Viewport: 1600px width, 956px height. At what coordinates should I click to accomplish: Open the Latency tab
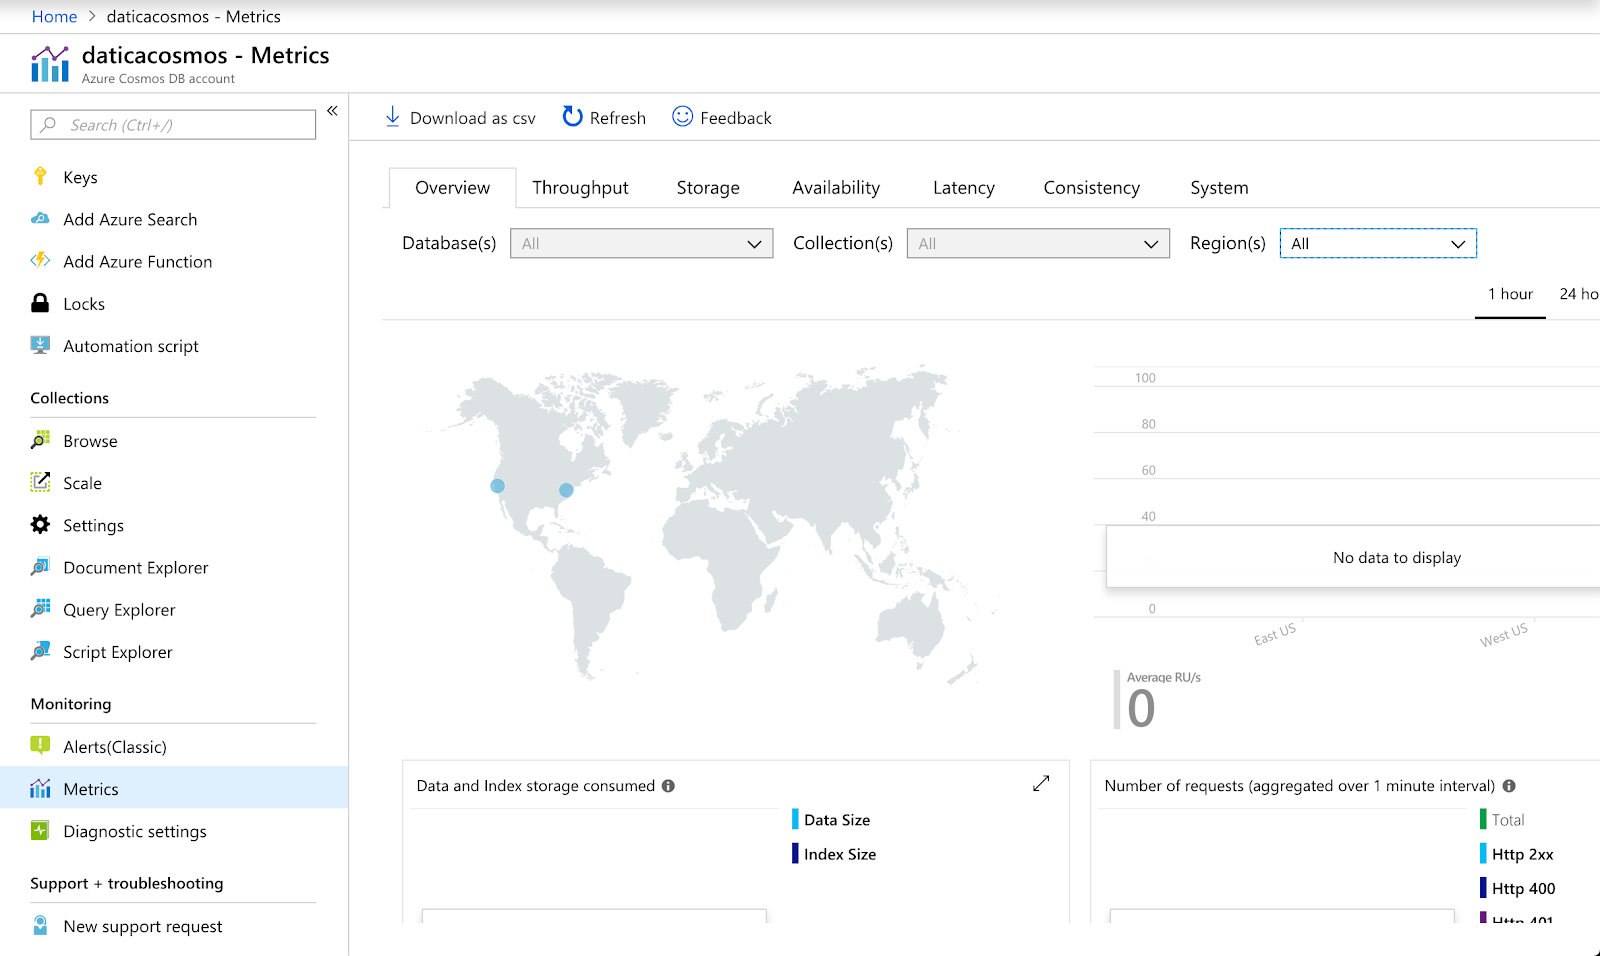963,187
